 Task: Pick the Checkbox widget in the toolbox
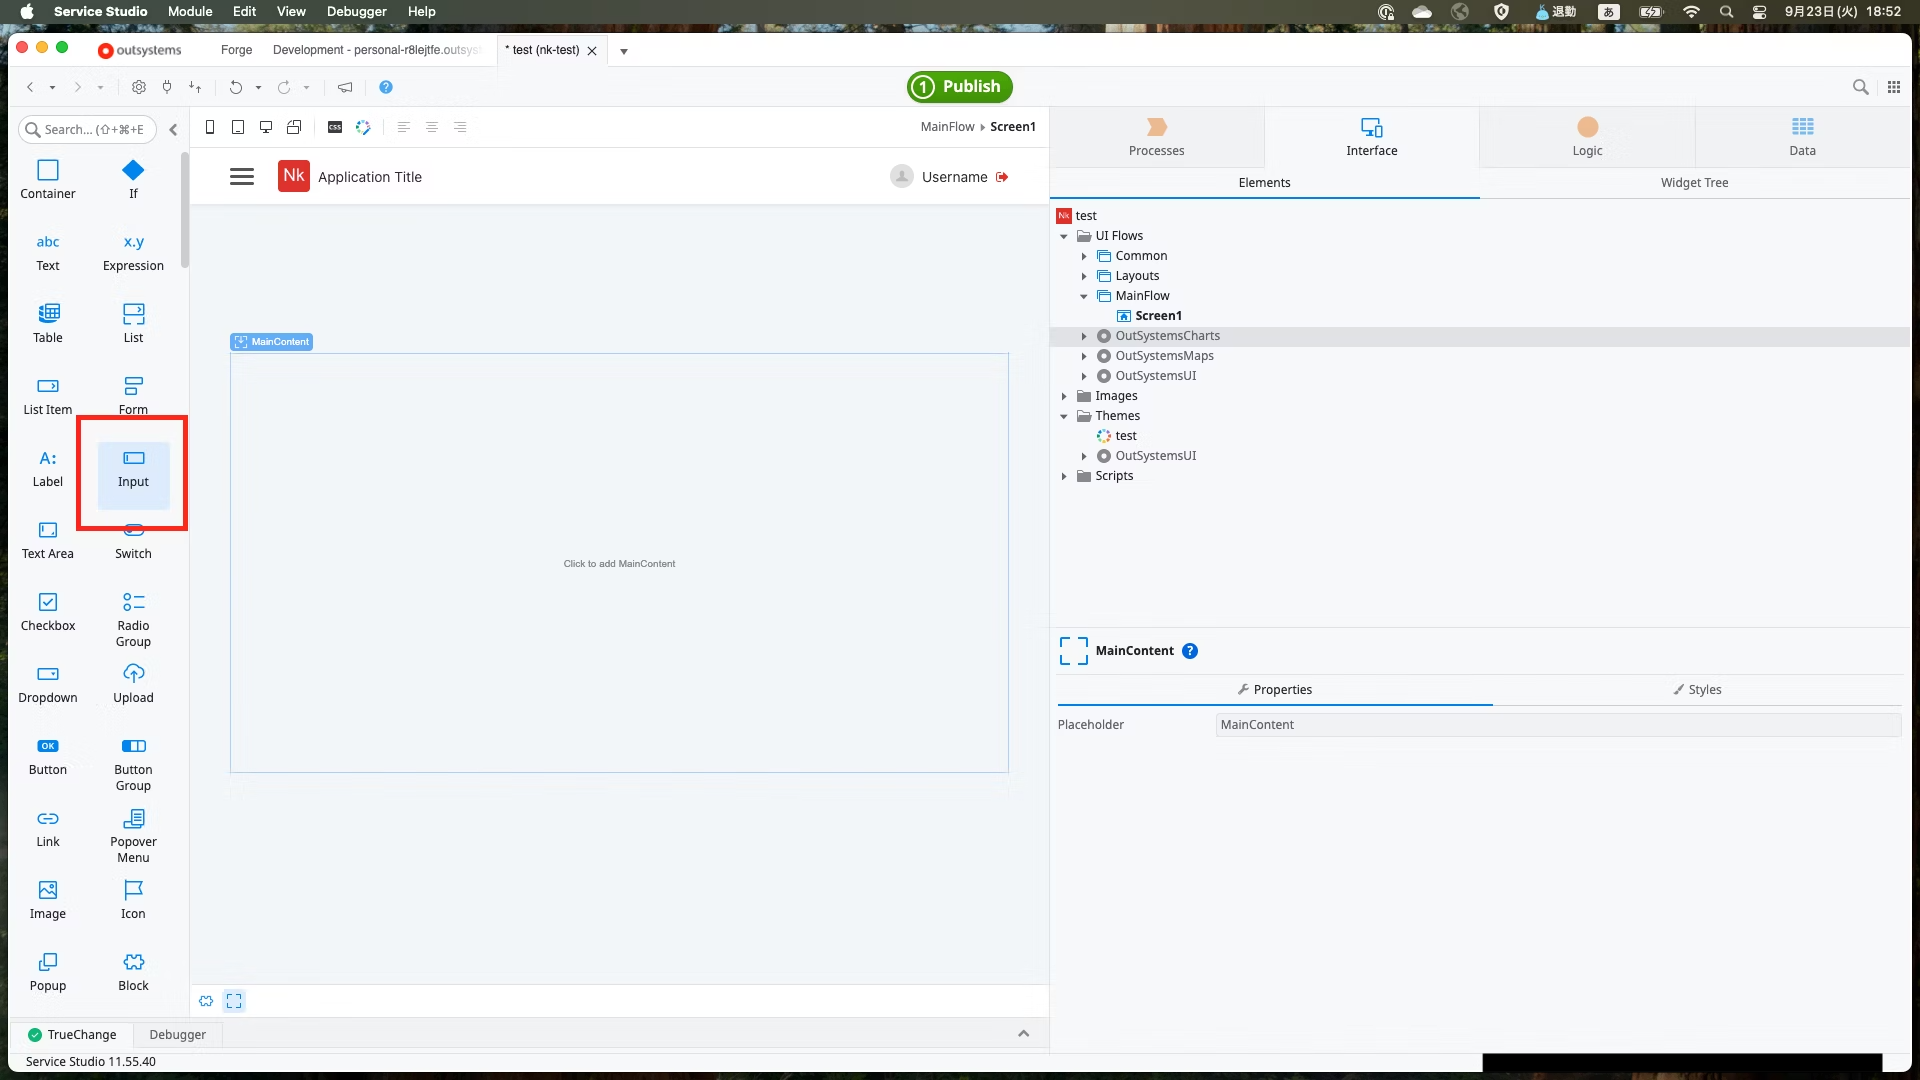[x=48, y=610]
